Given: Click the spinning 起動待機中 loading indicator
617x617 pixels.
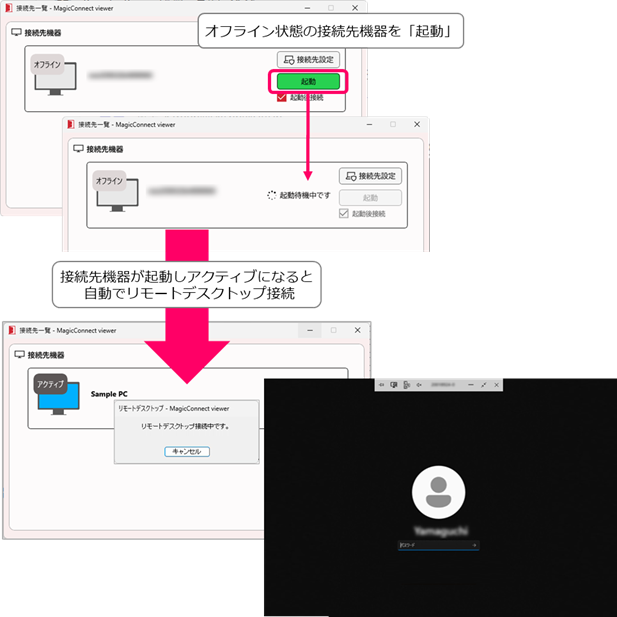Looking at the screenshot, I should click(271, 195).
